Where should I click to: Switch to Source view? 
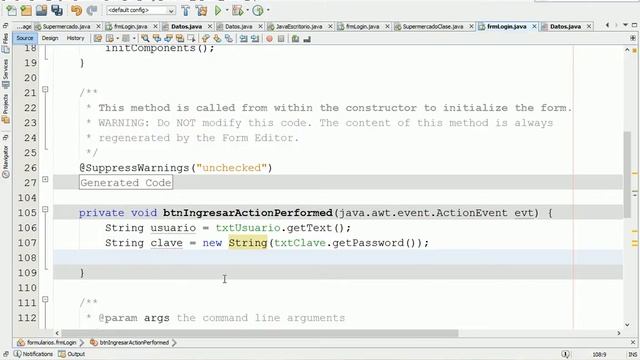25,38
